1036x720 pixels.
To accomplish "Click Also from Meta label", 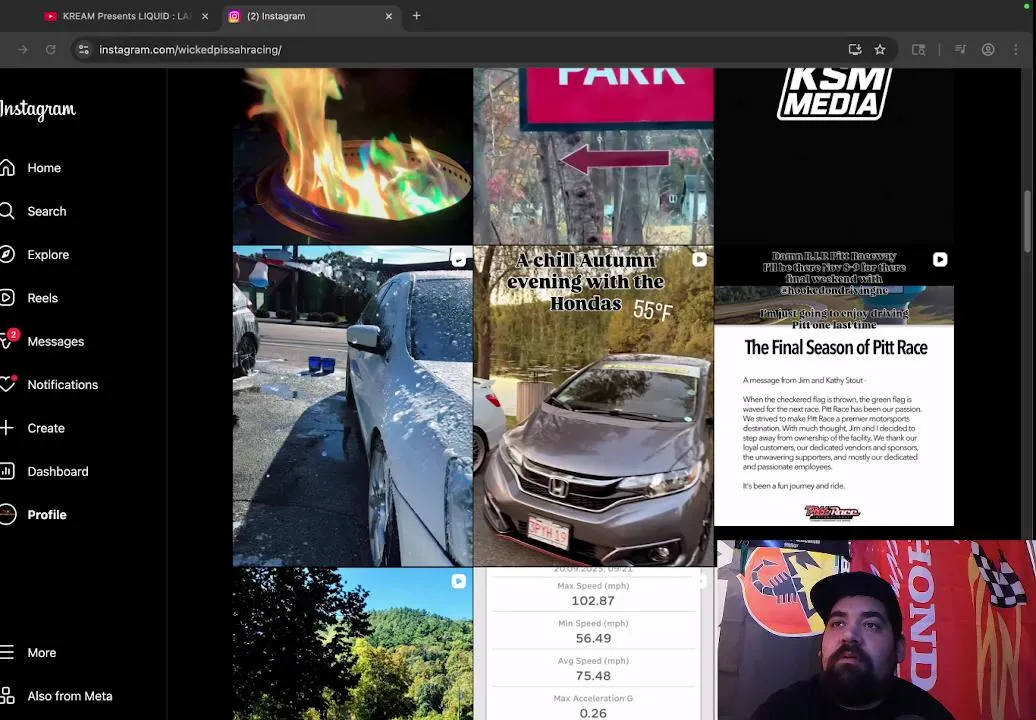I will pyautogui.click(x=70, y=696).
